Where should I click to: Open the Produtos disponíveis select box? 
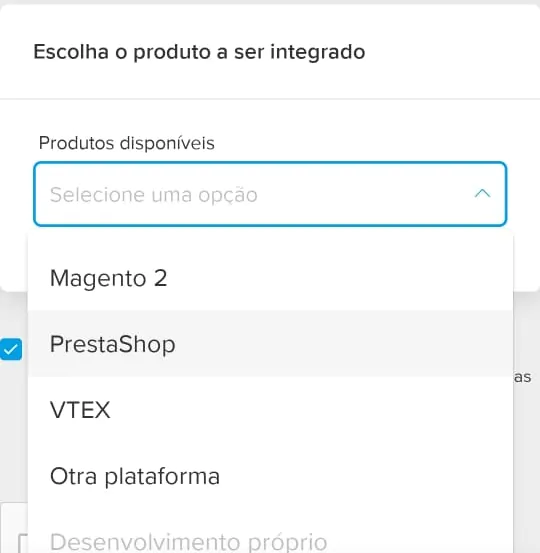coord(270,194)
